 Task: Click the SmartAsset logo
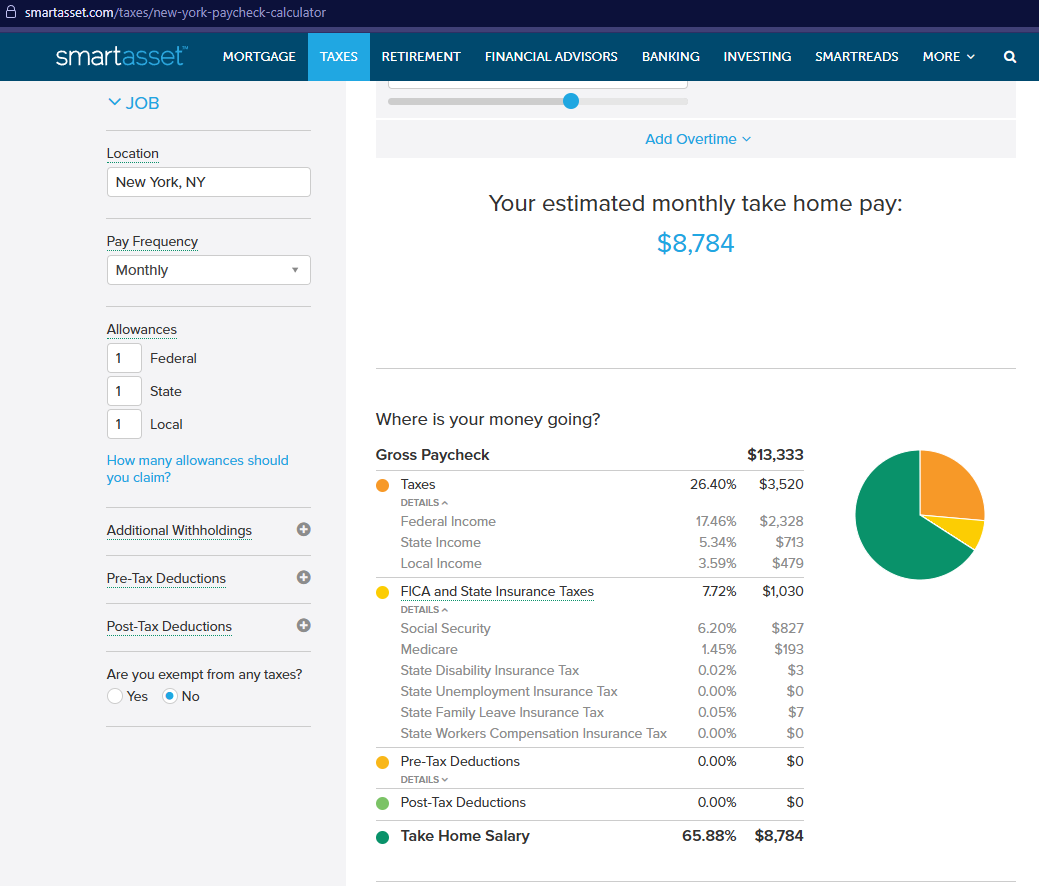(x=121, y=57)
